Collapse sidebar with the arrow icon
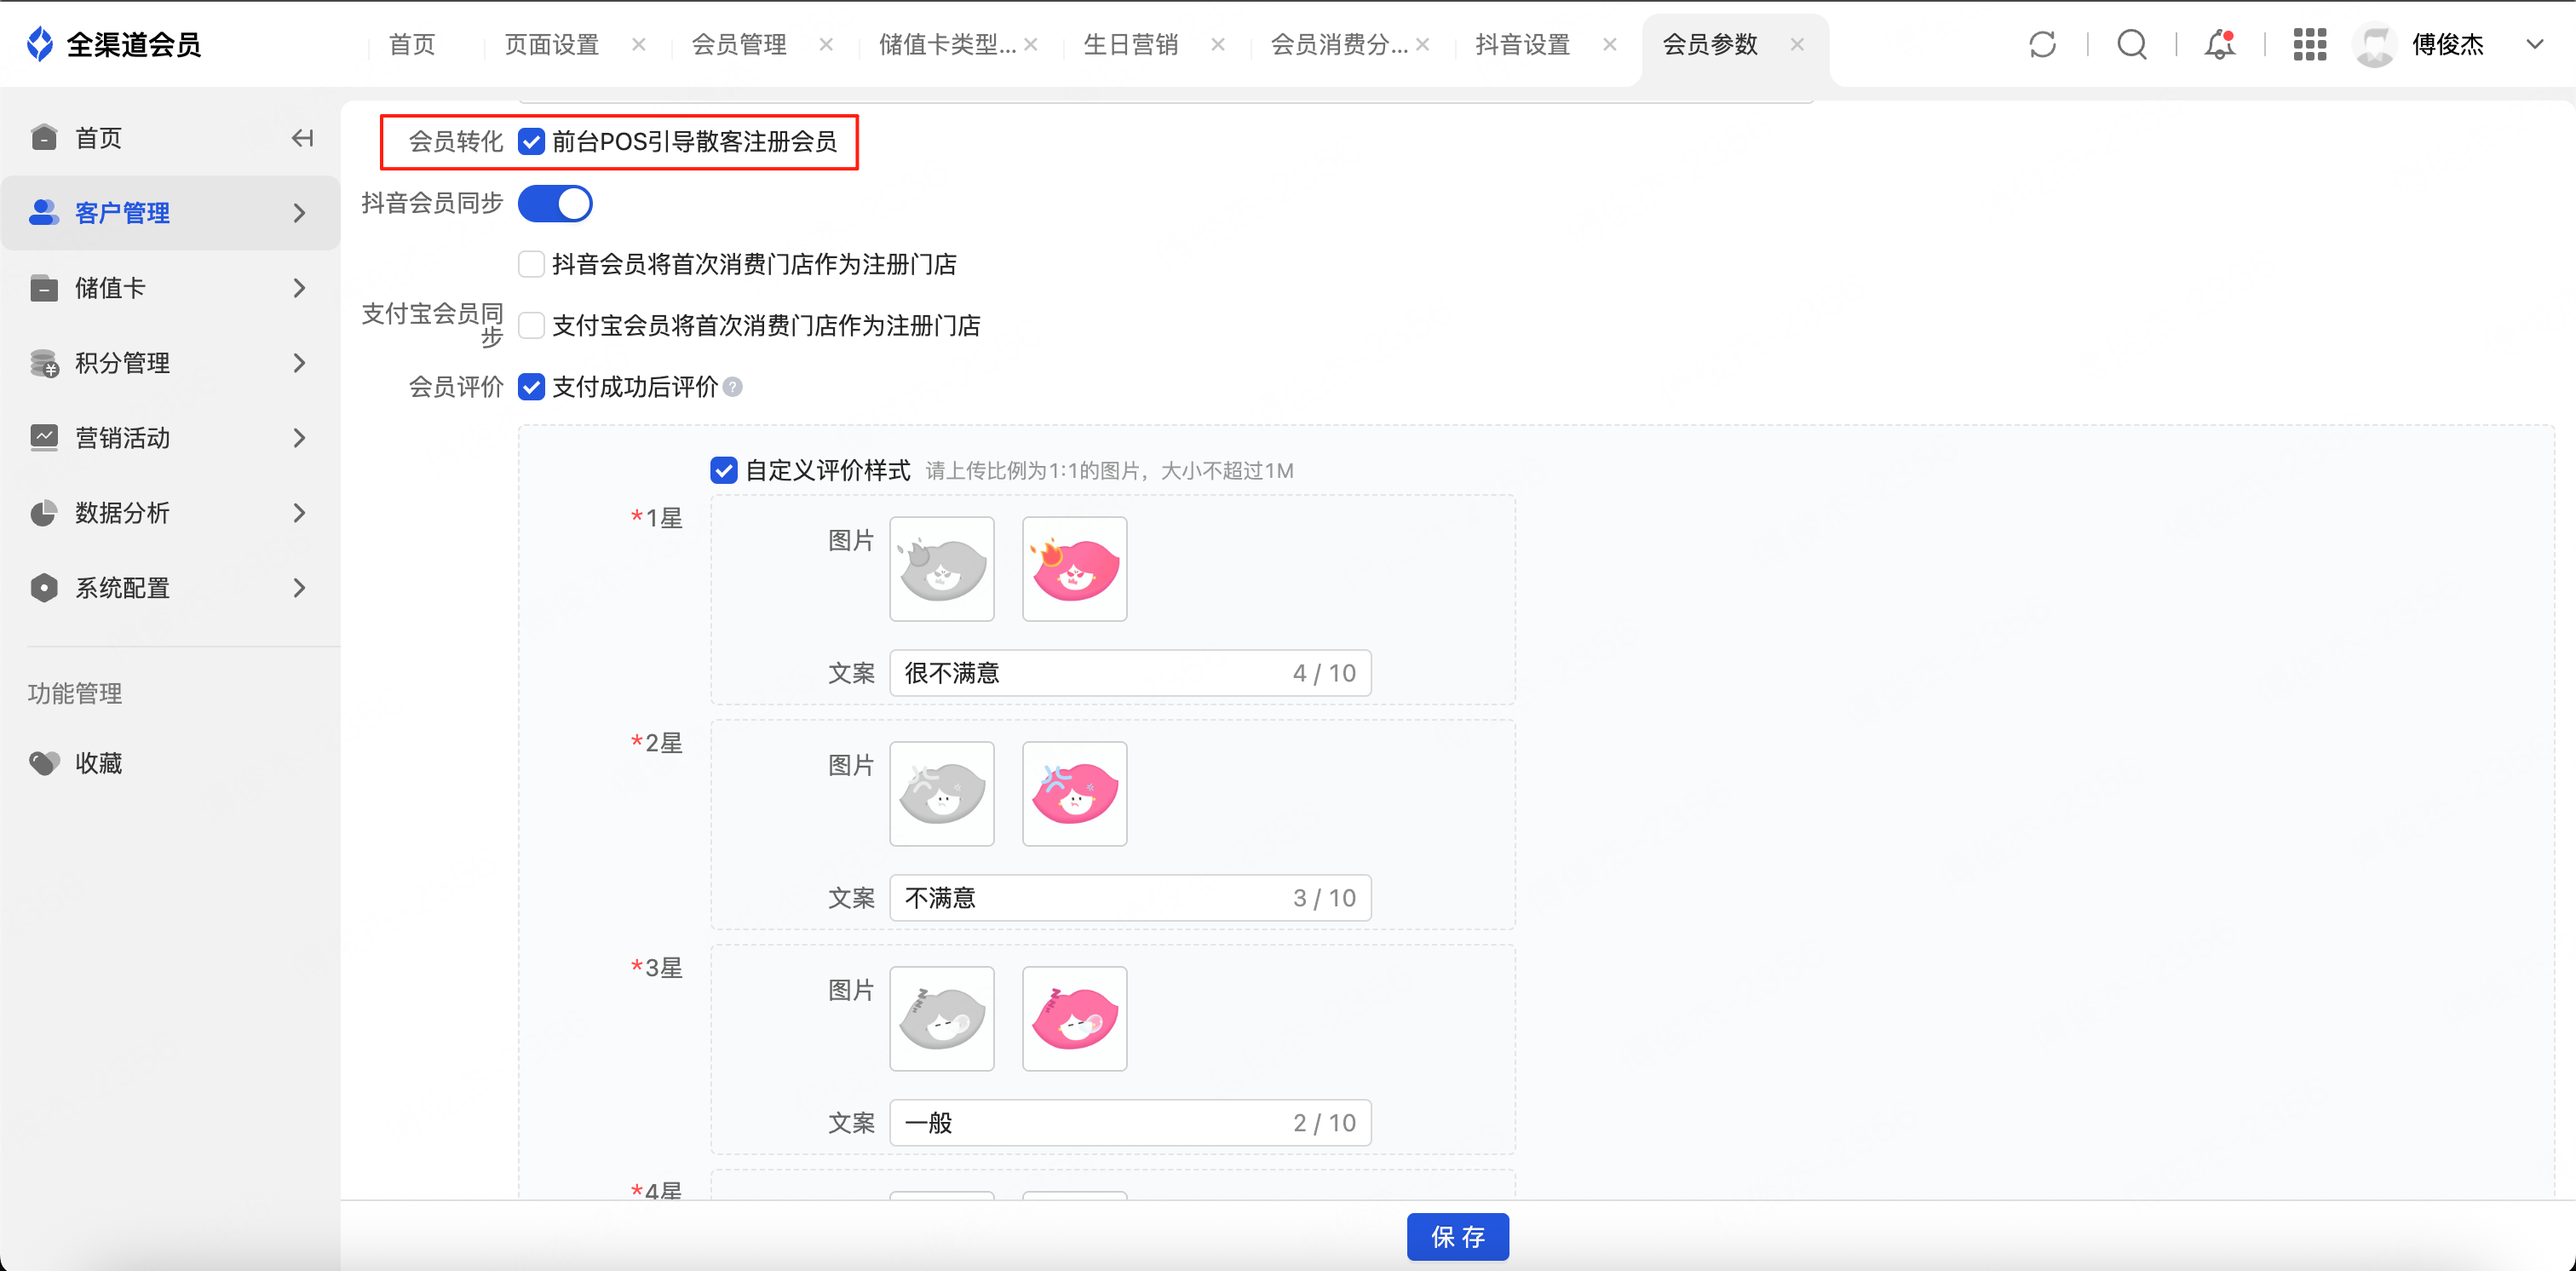The height and width of the screenshot is (1271, 2576). [302, 138]
